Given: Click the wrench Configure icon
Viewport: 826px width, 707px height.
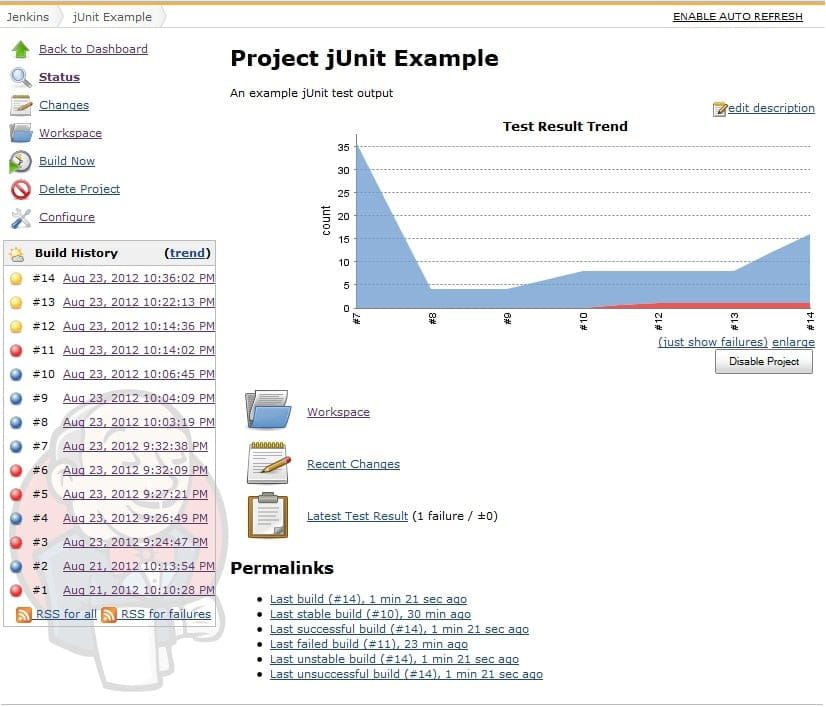Looking at the screenshot, I should tap(20, 217).
